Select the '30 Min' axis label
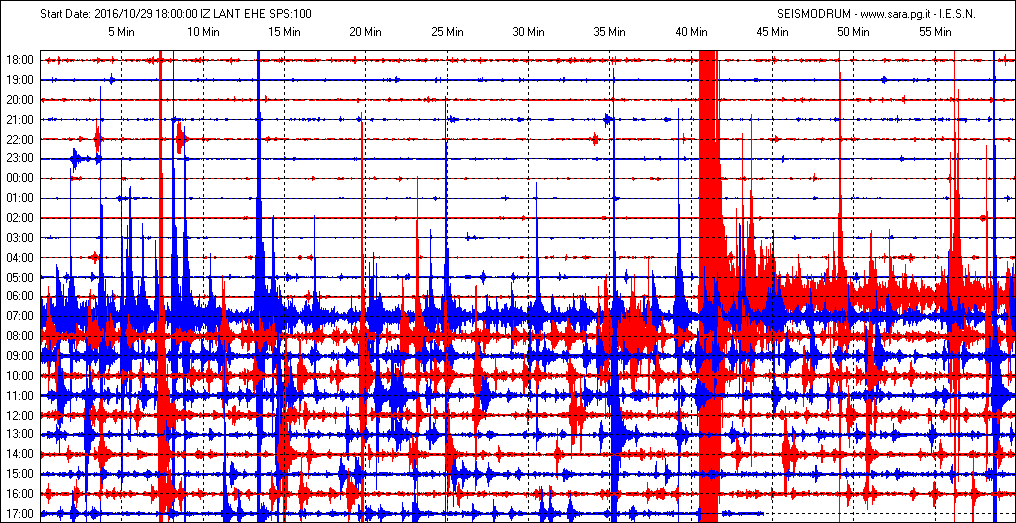Screen dimensions: 1016x523 click(527, 31)
